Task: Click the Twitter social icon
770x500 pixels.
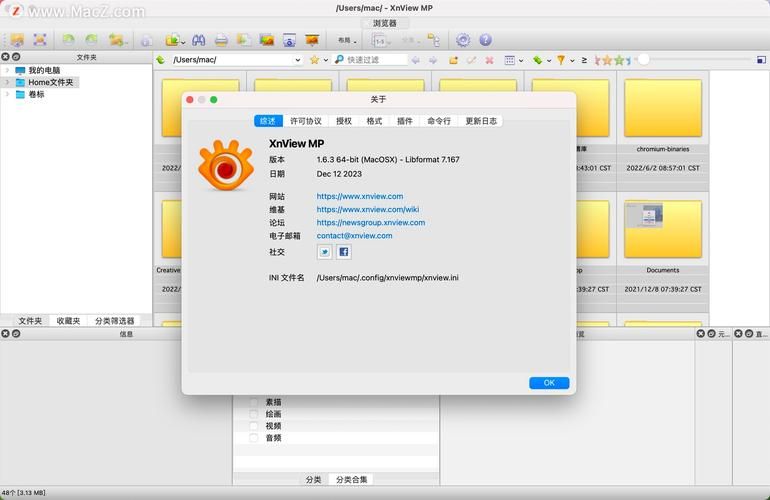Action: (x=325, y=252)
